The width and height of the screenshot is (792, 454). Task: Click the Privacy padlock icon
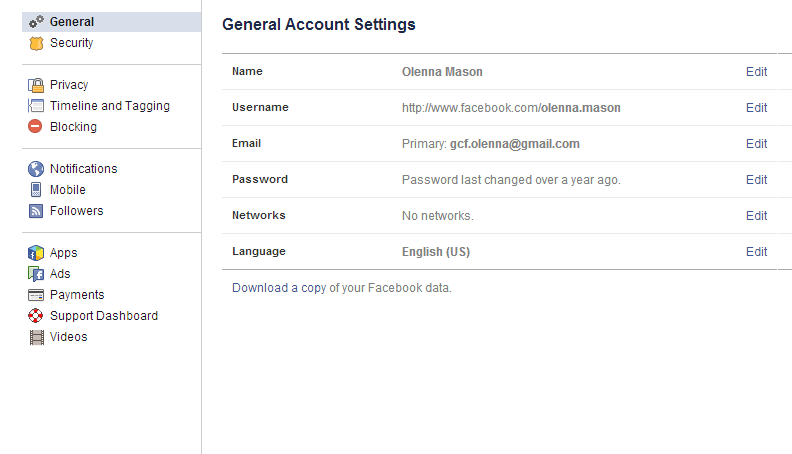pyautogui.click(x=36, y=85)
